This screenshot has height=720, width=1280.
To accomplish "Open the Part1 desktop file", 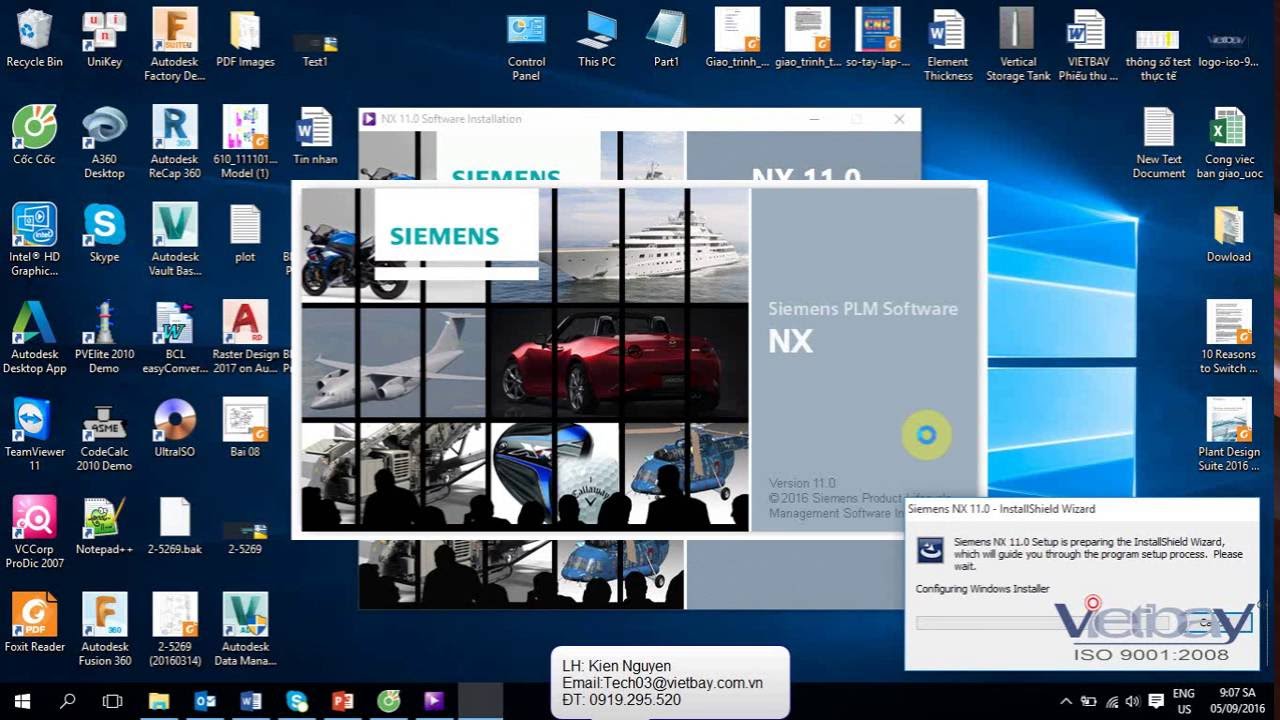I will 666,38.
